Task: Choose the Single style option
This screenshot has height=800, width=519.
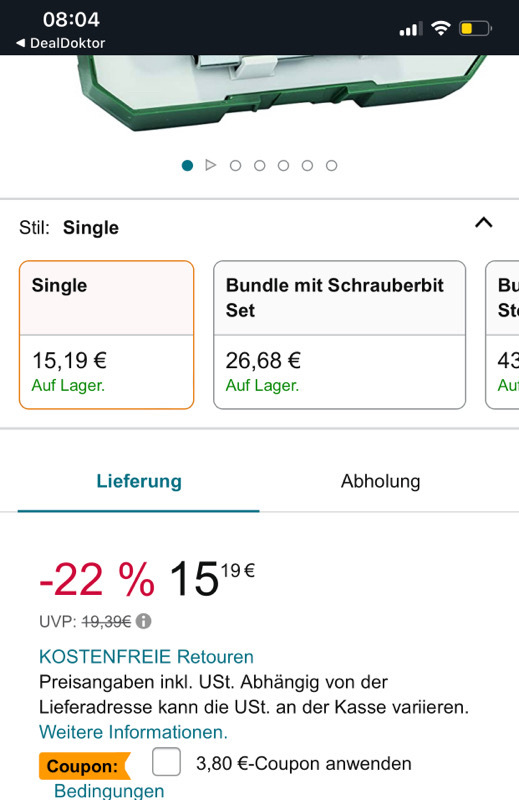Action: click(x=107, y=335)
